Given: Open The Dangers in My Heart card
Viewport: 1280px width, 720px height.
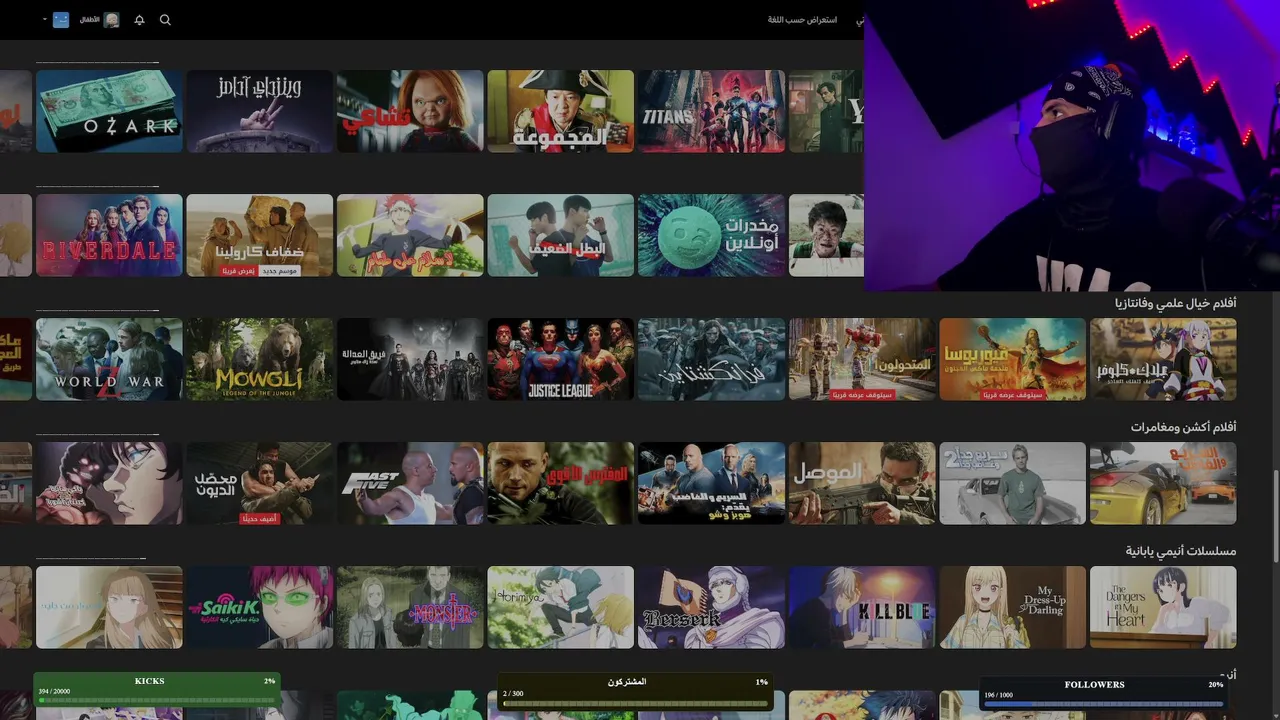Looking at the screenshot, I should point(1163,607).
